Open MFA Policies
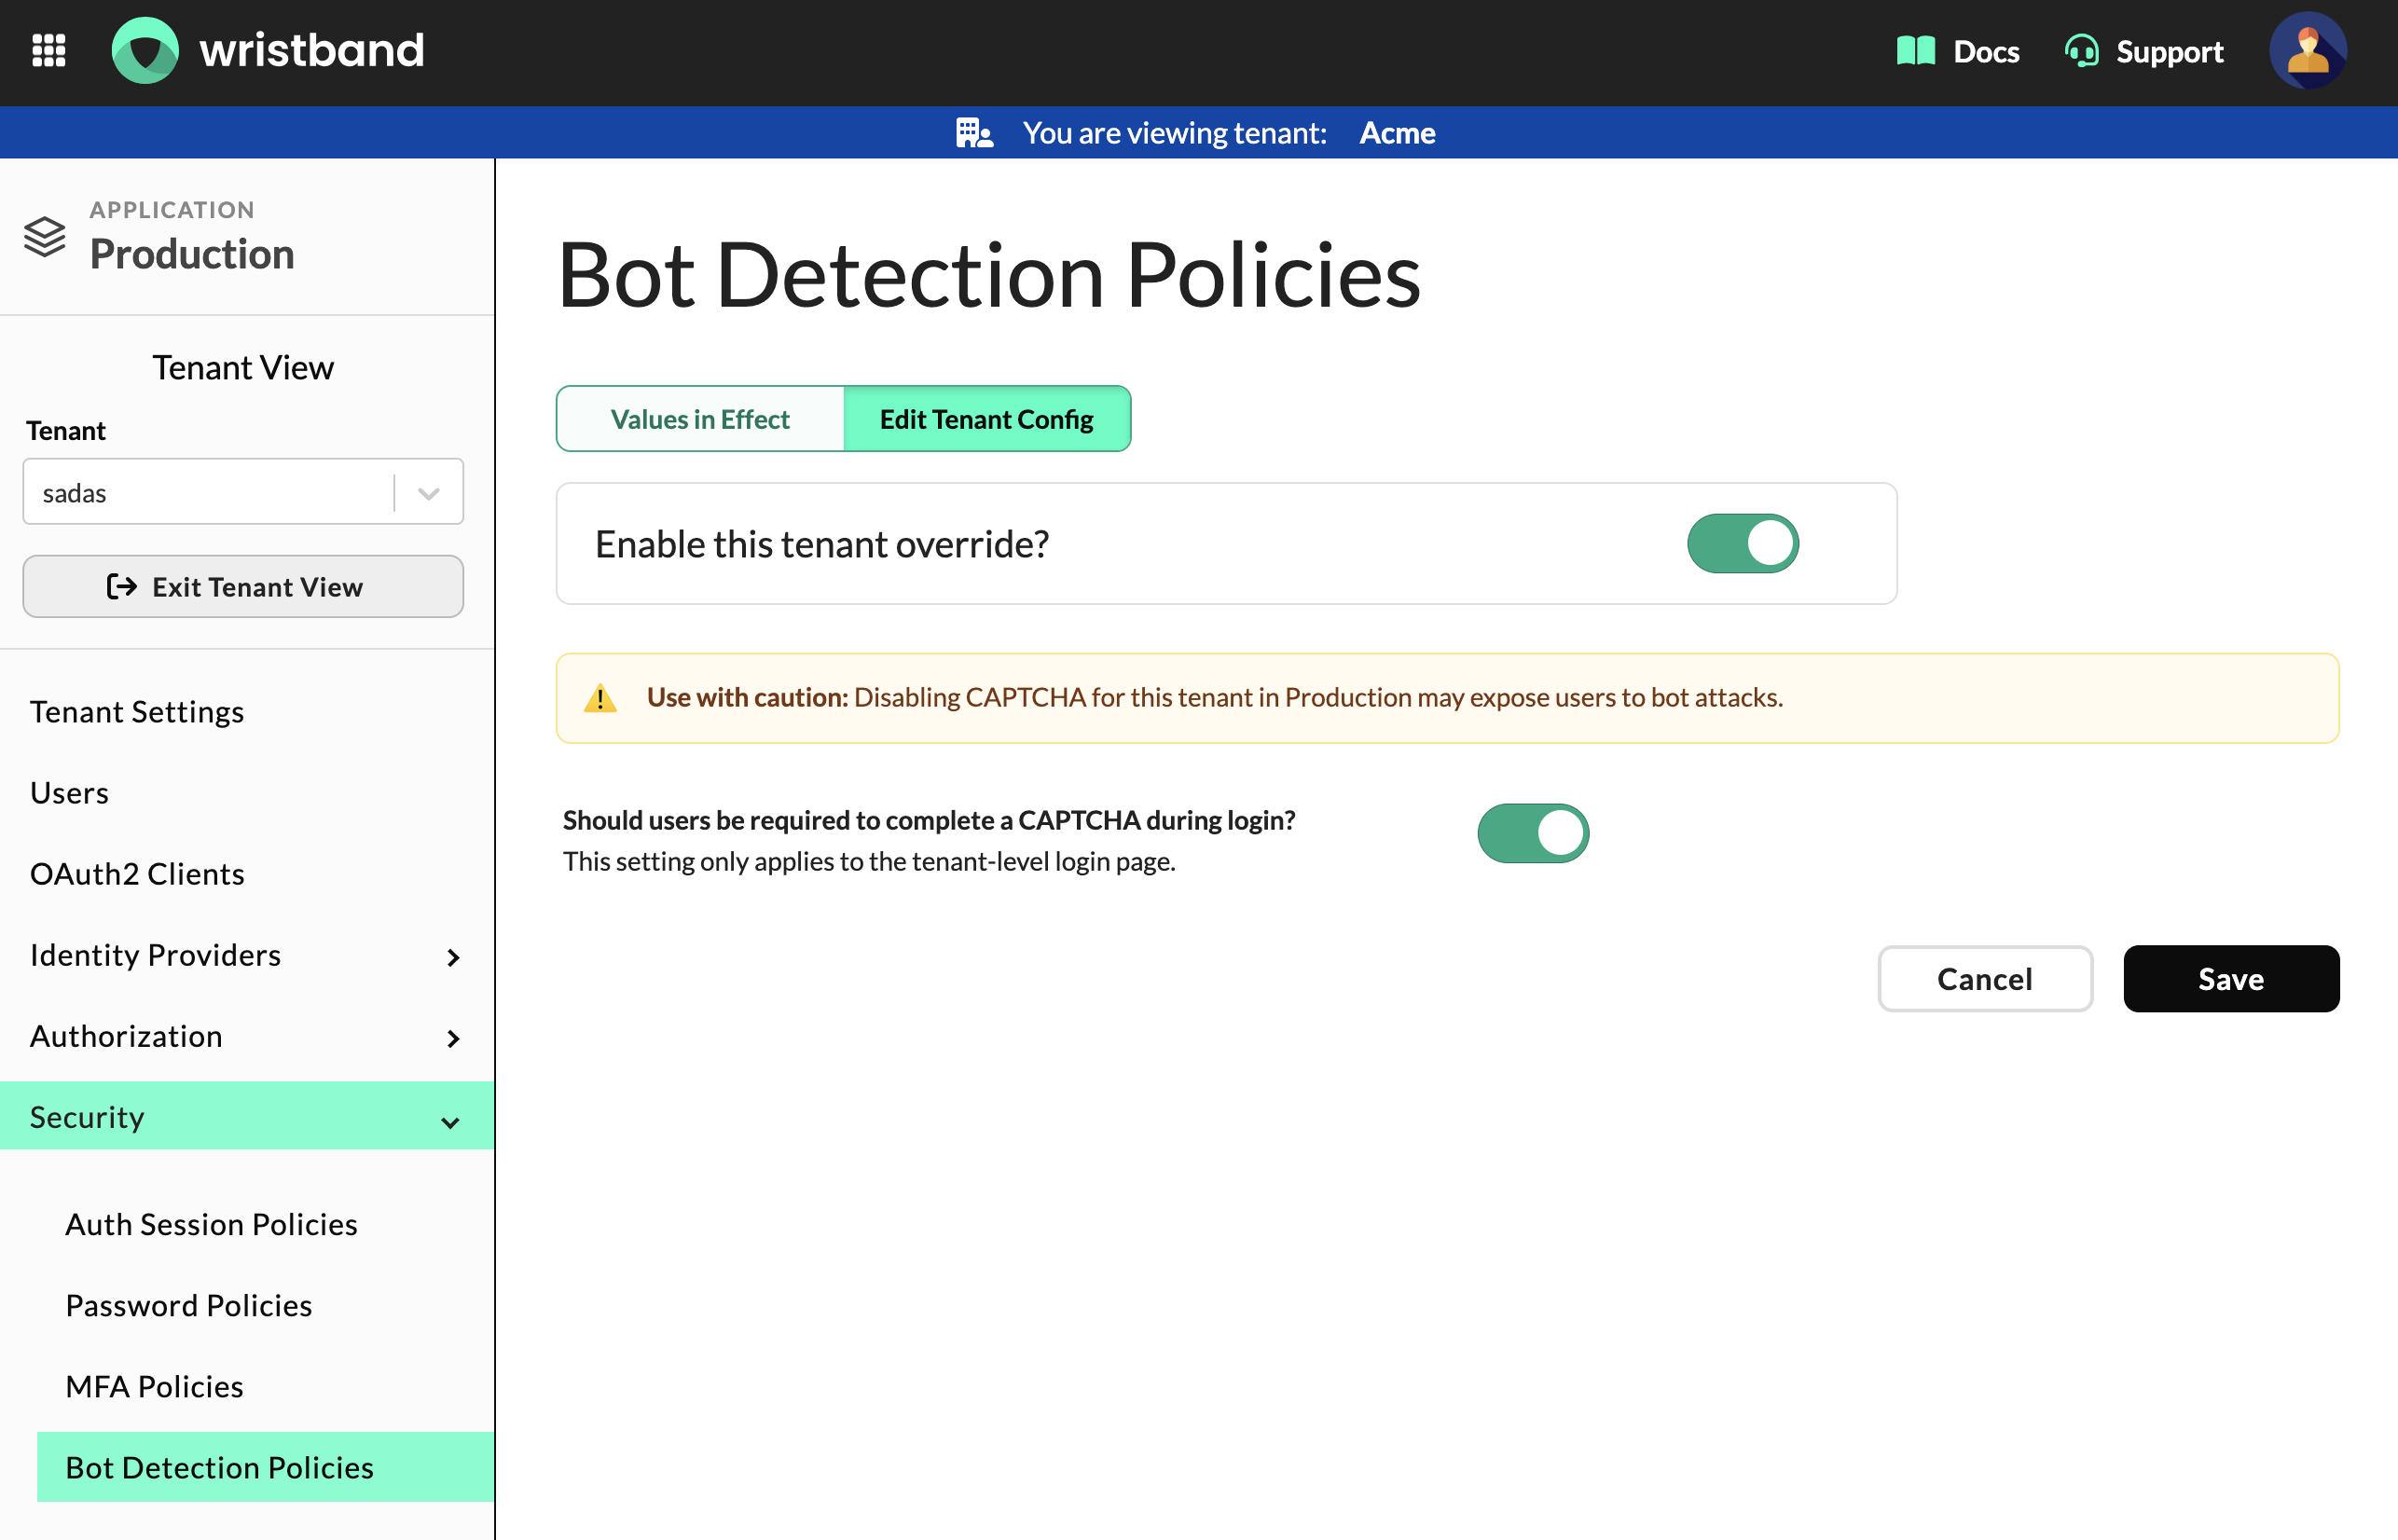Image resolution: width=2398 pixels, height=1540 pixels. coord(265,1386)
